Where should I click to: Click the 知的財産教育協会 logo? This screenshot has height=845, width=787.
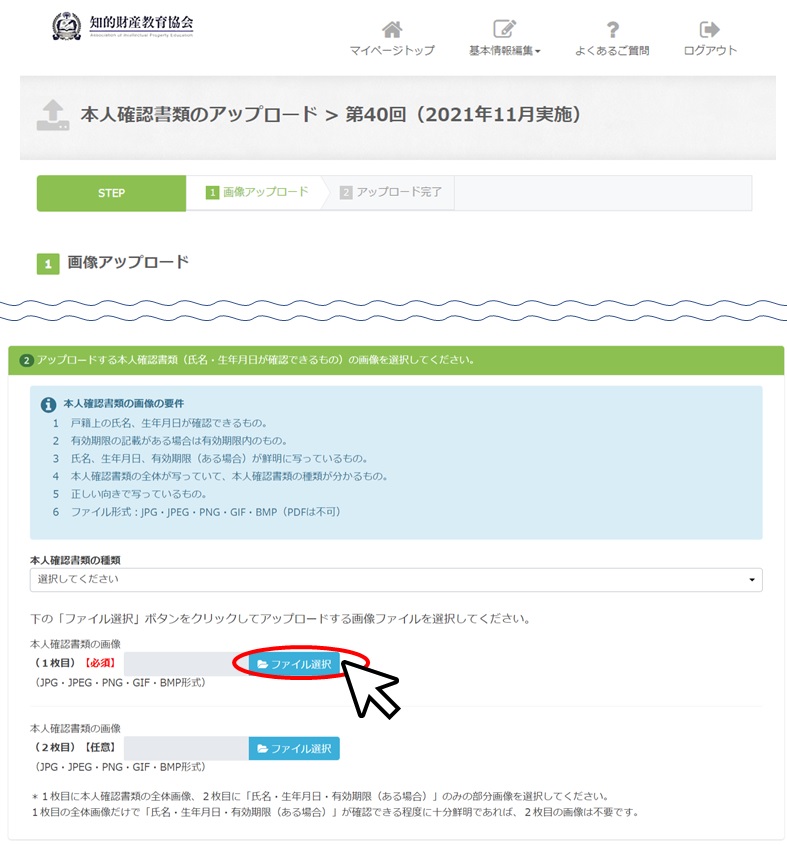[x=123, y=25]
